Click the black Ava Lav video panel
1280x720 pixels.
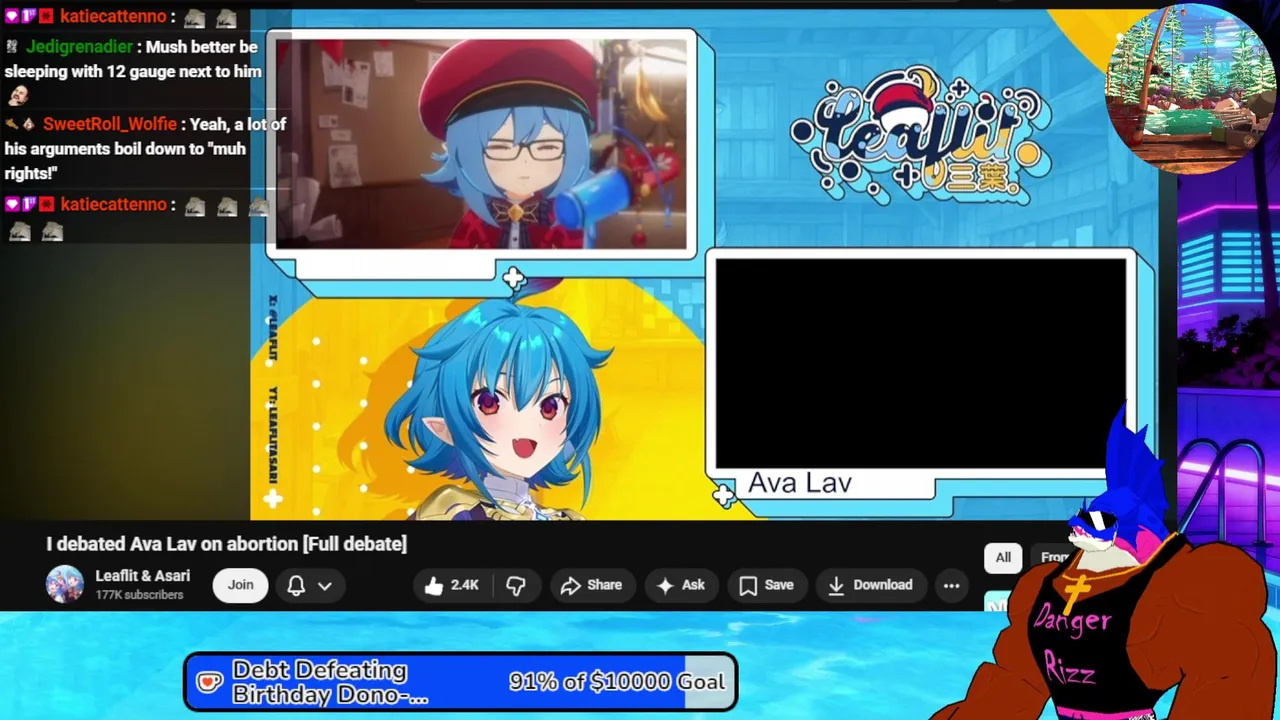pyautogui.click(x=920, y=363)
